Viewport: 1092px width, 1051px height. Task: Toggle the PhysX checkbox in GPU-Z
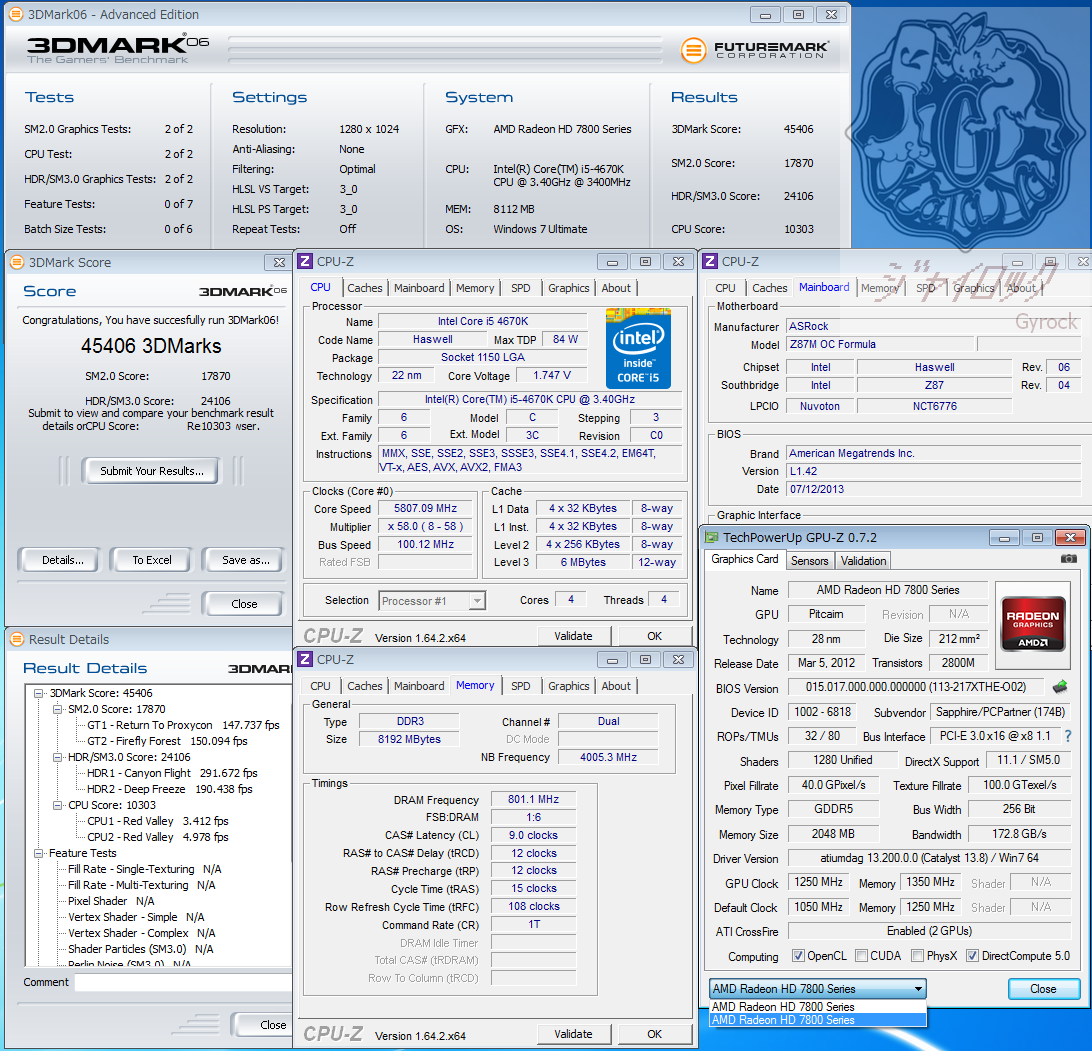917,956
